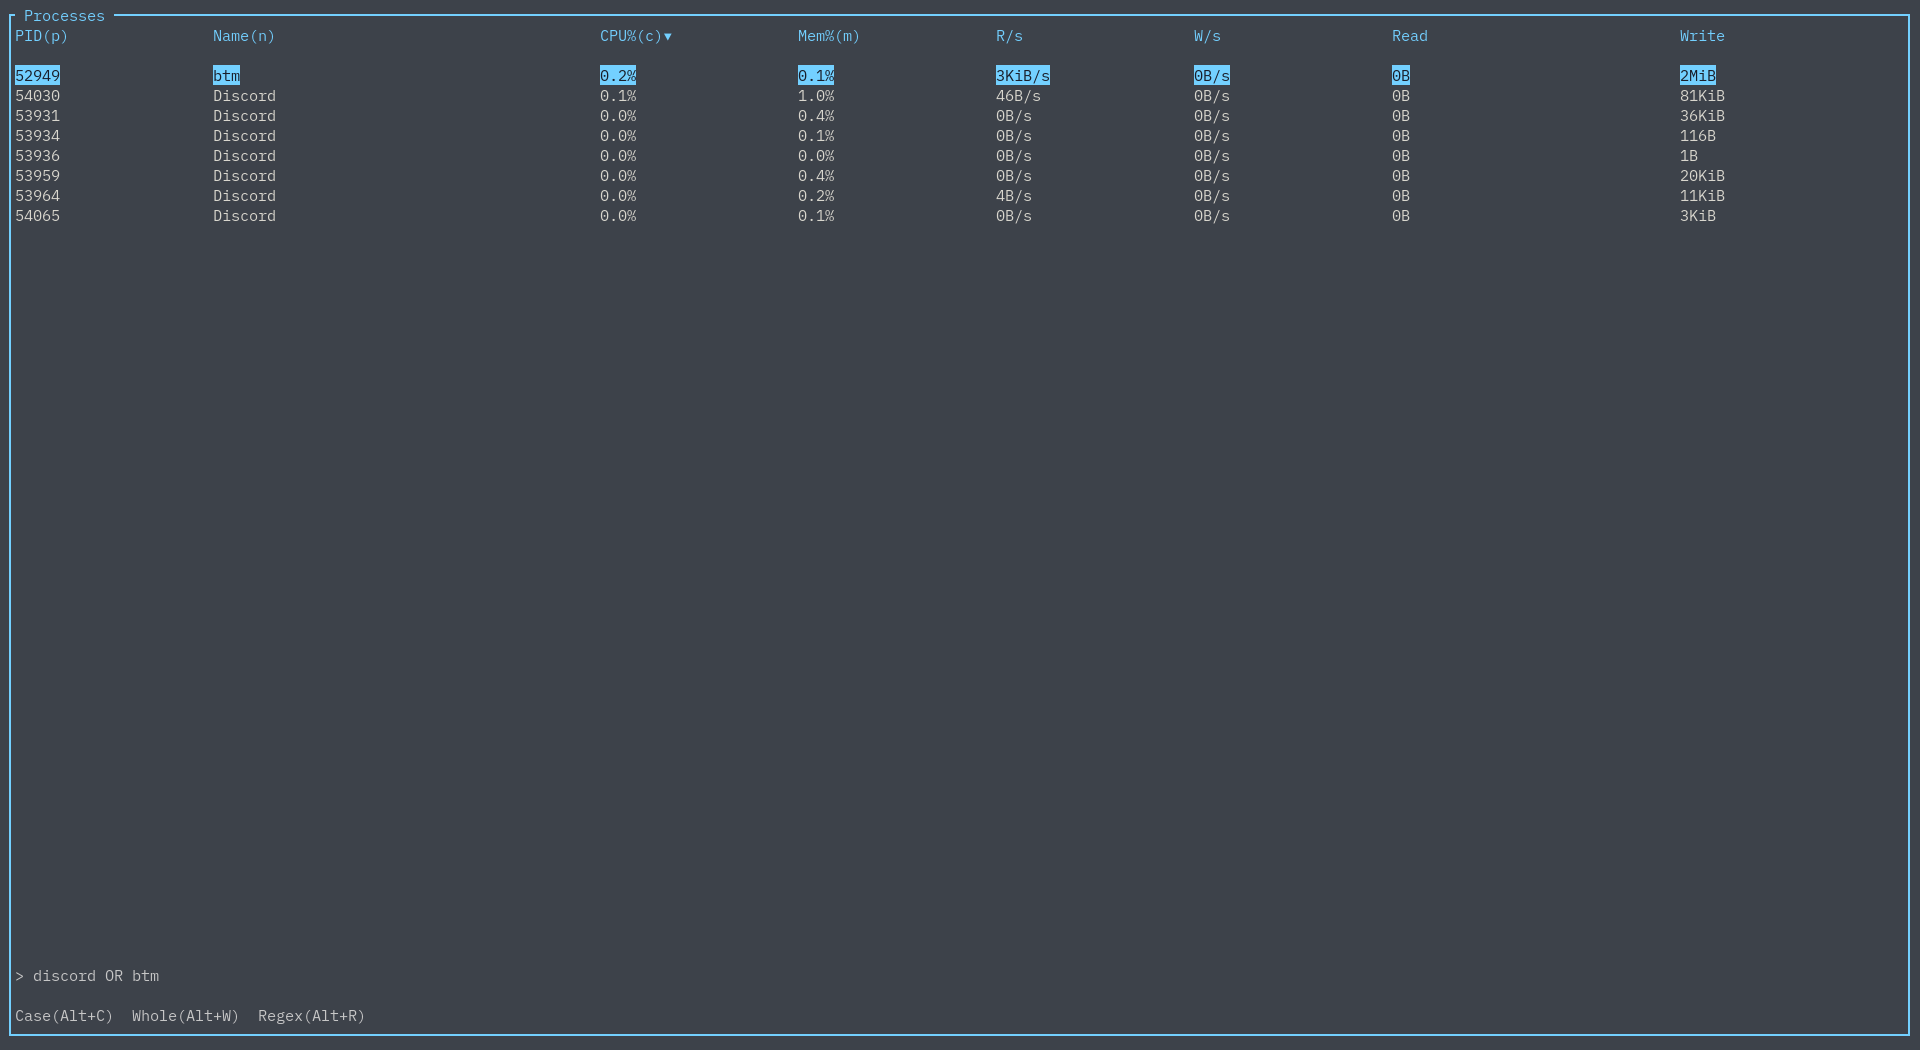Viewport: 1920px width, 1050px height.
Task: Click the Write column header
Action: coord(1702,36)
